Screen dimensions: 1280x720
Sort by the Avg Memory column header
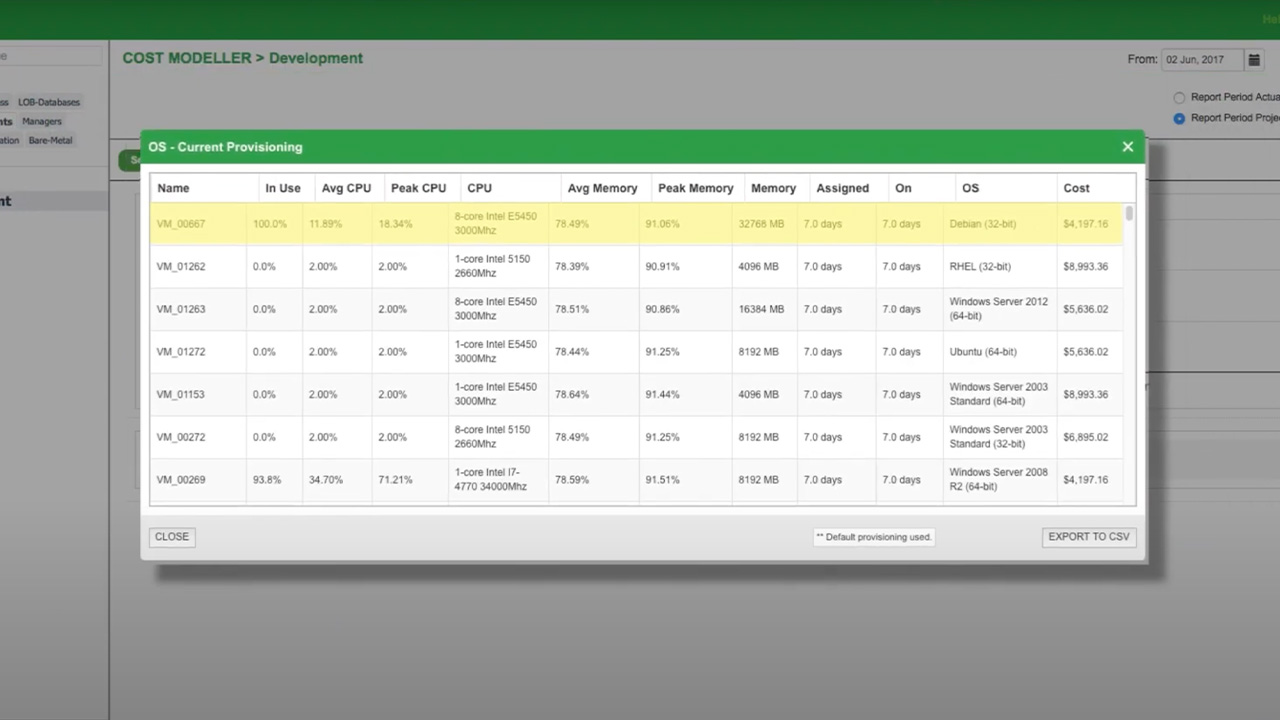point(602,188)
